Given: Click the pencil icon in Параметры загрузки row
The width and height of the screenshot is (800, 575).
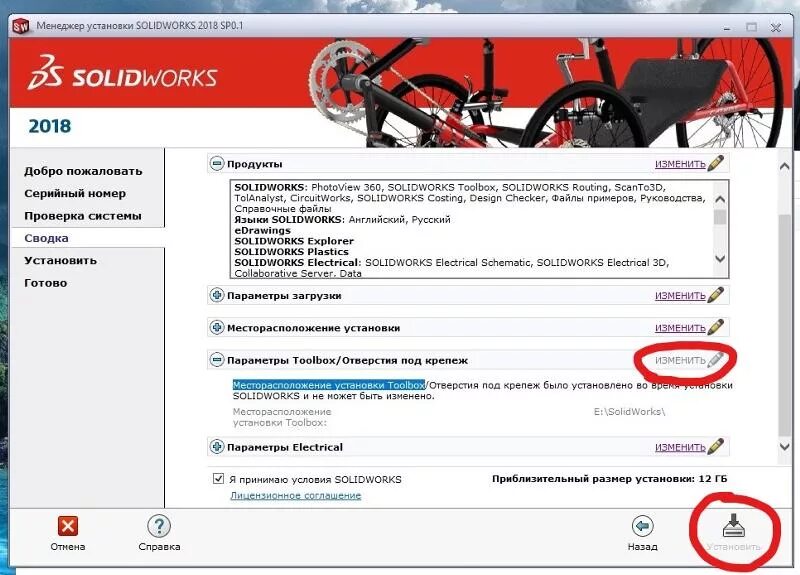Looking at the screenshot, I should 716,295.
